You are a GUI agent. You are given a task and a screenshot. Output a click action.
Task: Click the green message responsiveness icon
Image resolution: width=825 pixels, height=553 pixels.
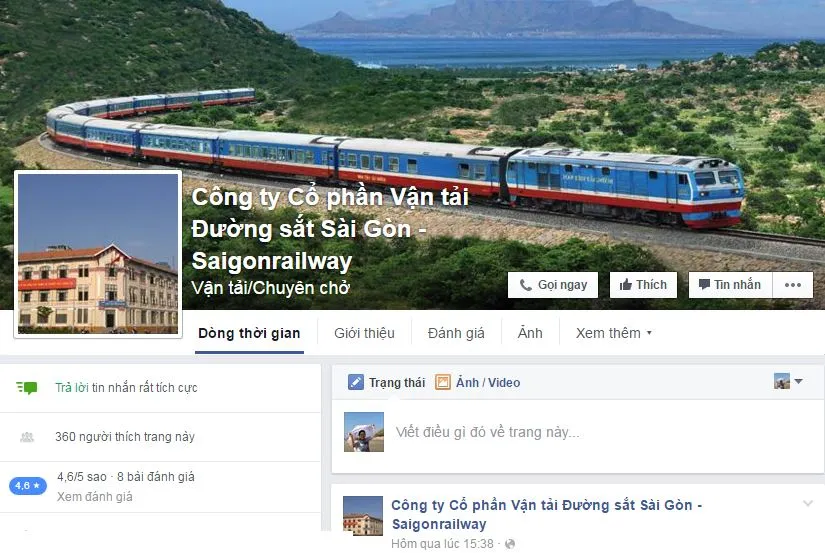pyautogui.click(x=27, y=388)
